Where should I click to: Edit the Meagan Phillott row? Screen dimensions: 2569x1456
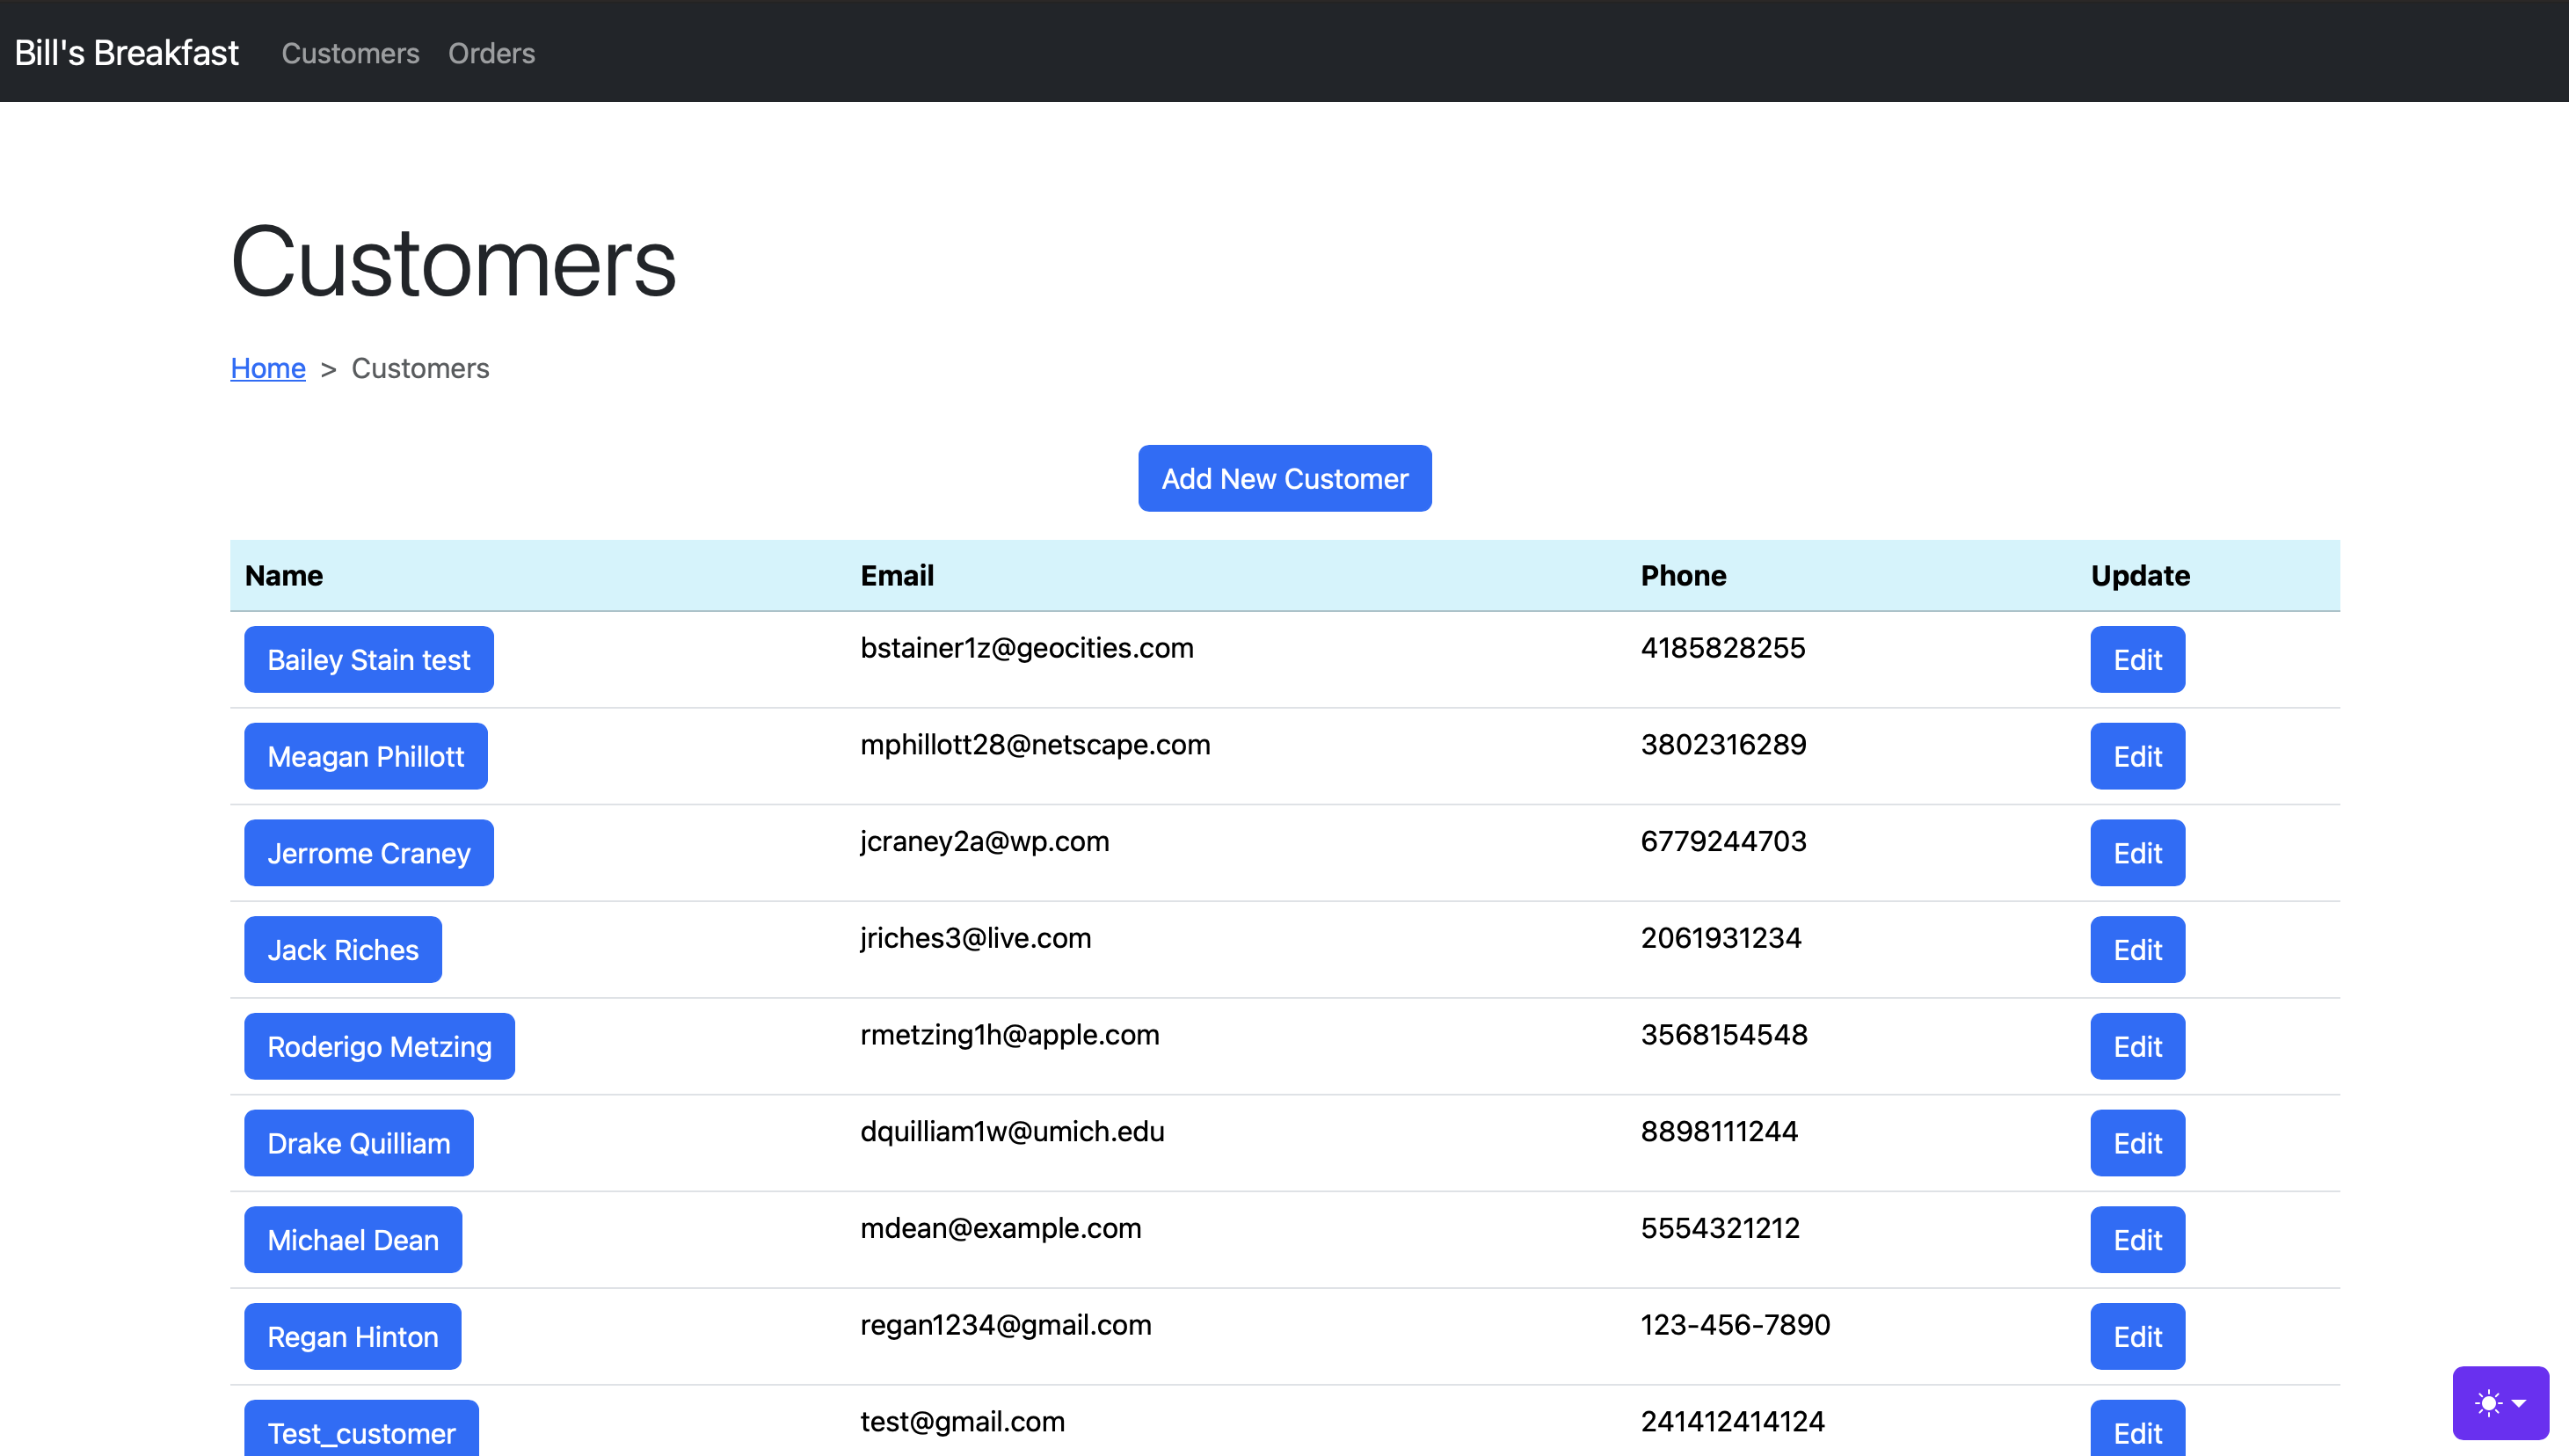[2137, 756]
